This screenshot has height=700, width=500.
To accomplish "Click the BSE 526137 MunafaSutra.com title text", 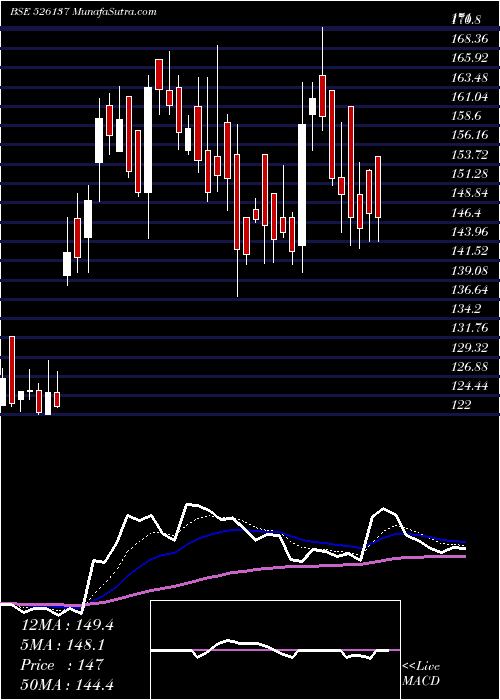I will tap(83, 12).
